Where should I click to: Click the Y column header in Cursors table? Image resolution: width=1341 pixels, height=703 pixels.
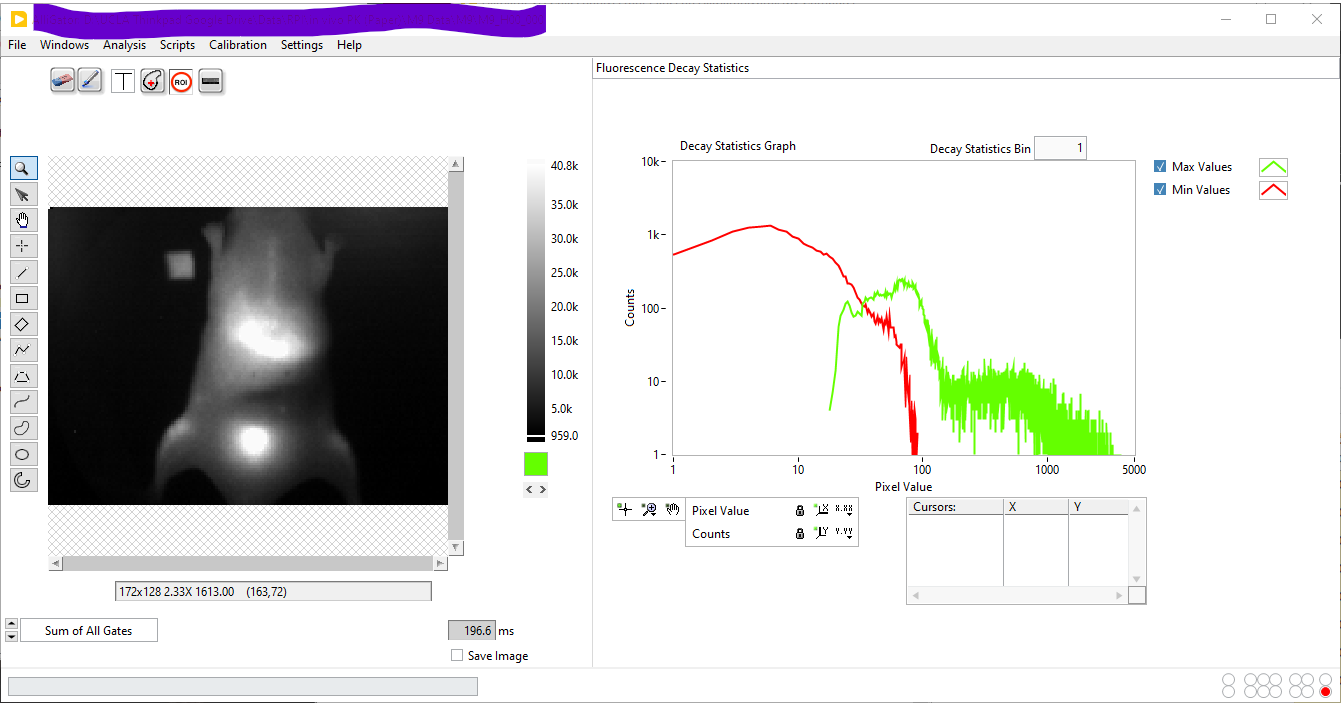pyautogui.click(x=1098, y=507)
